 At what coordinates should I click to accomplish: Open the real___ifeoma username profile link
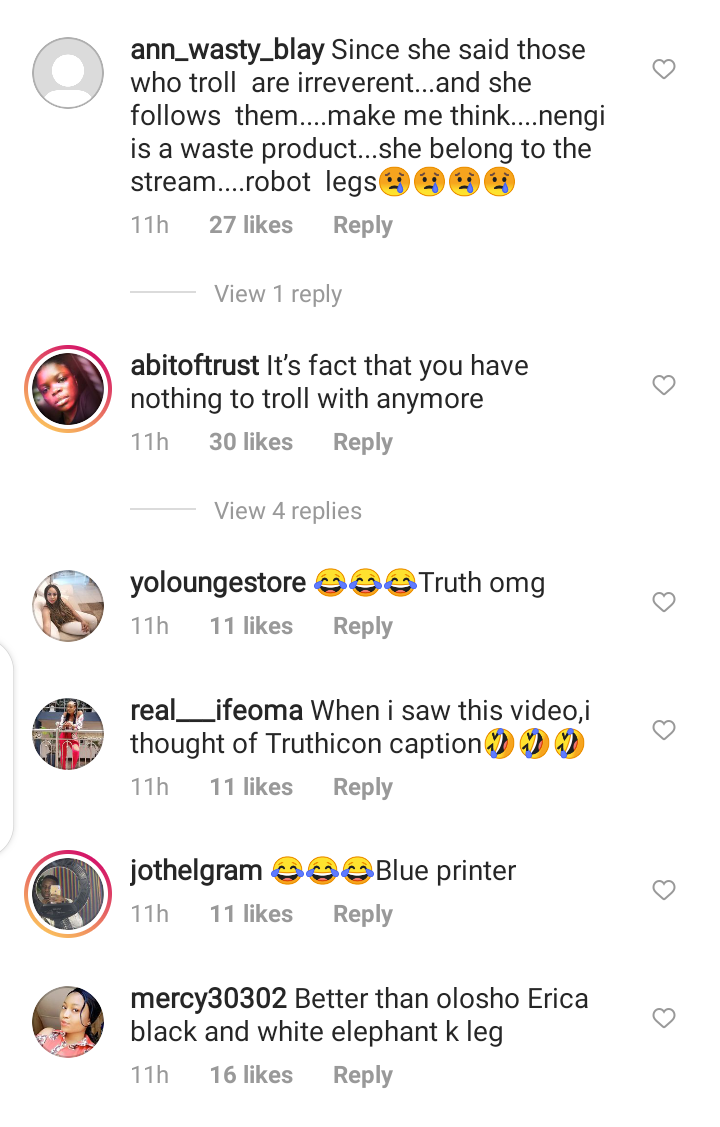[x=216, y=711]
